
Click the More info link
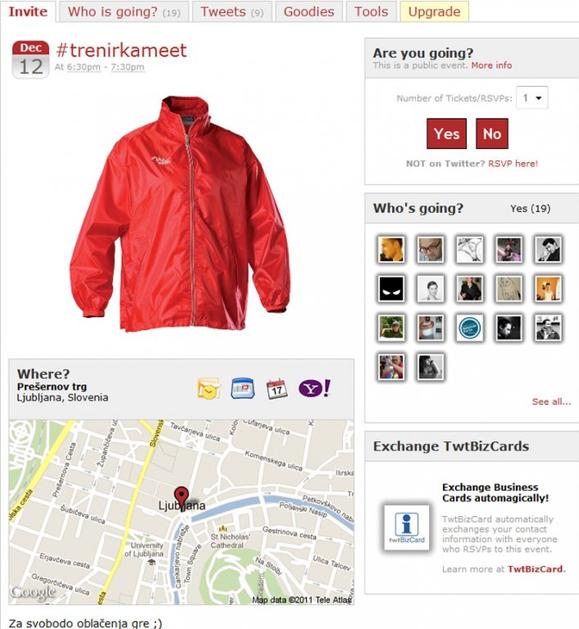pos(492,65)
